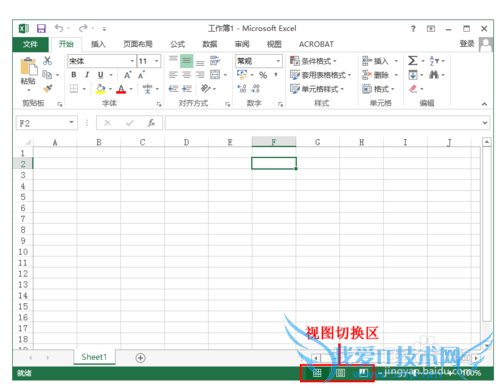Click the 删除 delete cells button

click(376, 75)
